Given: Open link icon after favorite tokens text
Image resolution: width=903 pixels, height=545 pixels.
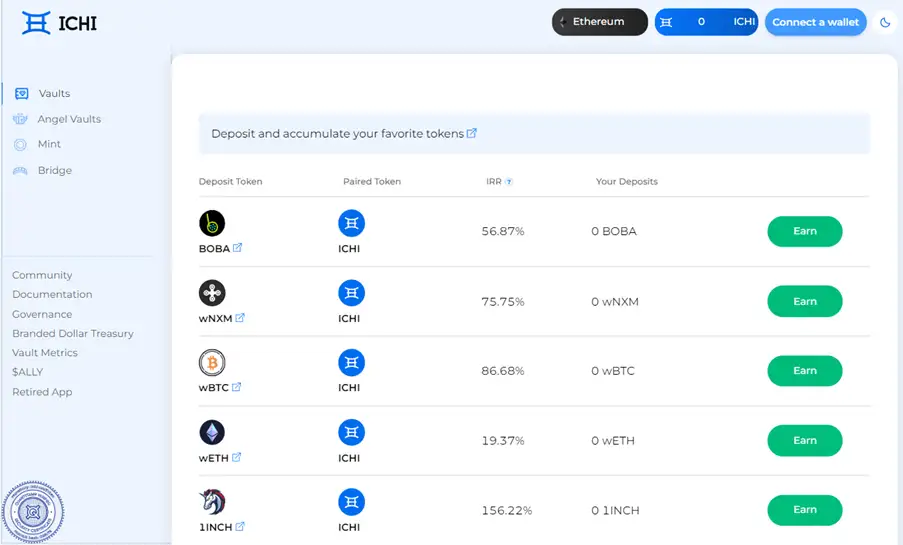Looking at the screenshot, I should click(472, 133).
